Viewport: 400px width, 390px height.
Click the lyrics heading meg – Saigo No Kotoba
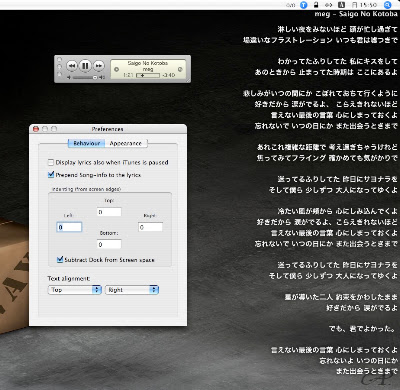coord(356,14)
